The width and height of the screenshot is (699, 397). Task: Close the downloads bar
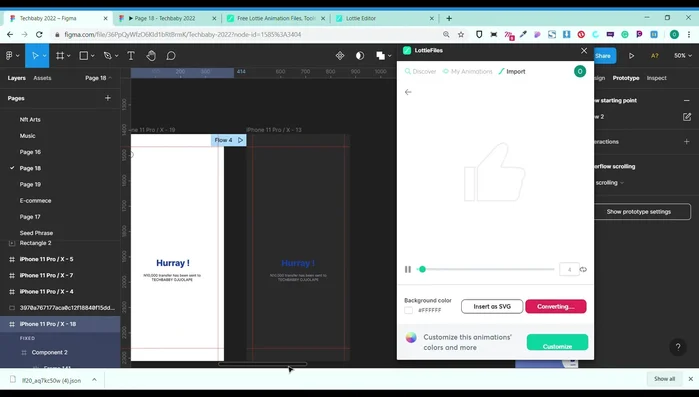(691, 379)
